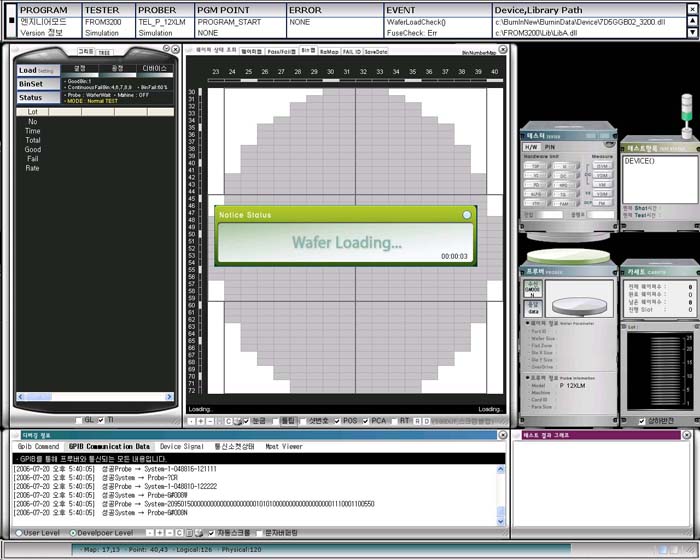Toggle the 상하반전 checkbox under cassette panel
This screenshot has height=560, width=700.
click(642, 421)
